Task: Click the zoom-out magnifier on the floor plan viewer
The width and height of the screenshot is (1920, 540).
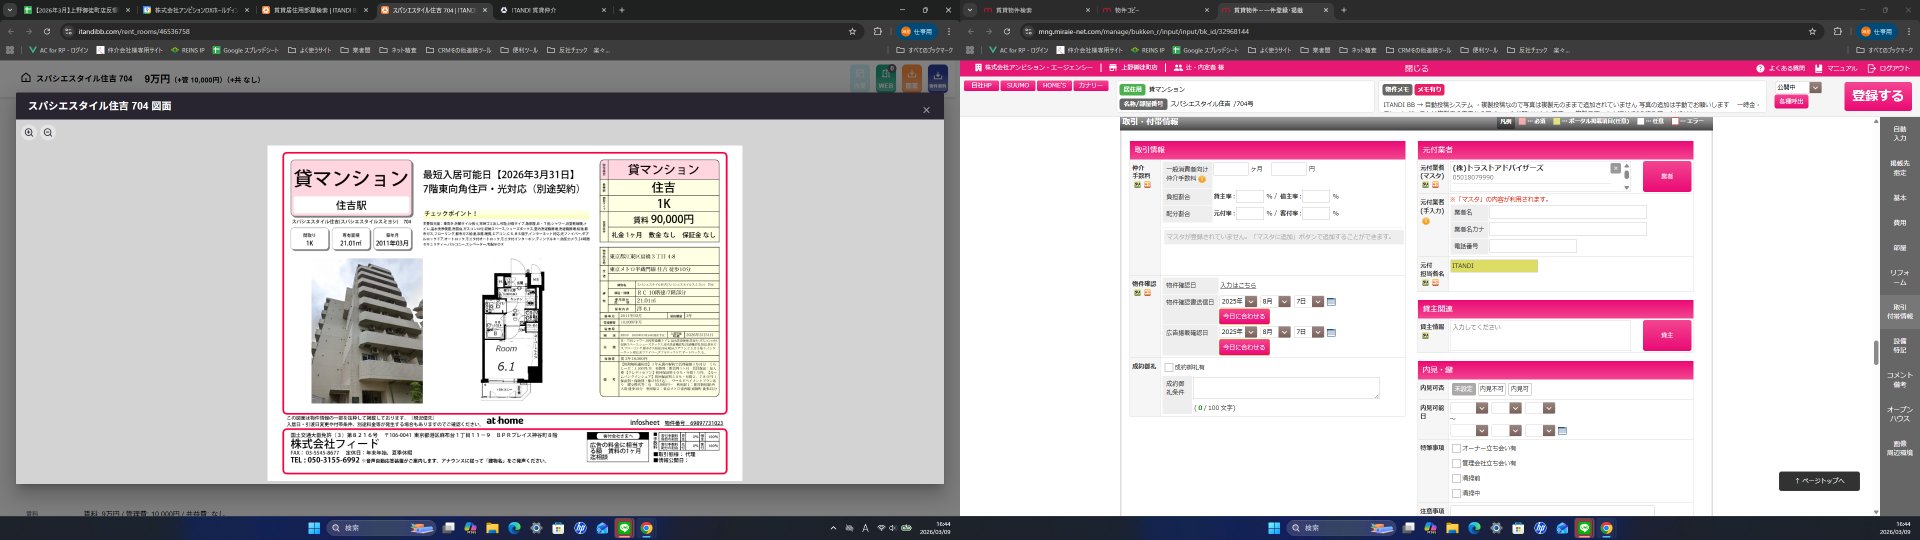Action: 48,132
